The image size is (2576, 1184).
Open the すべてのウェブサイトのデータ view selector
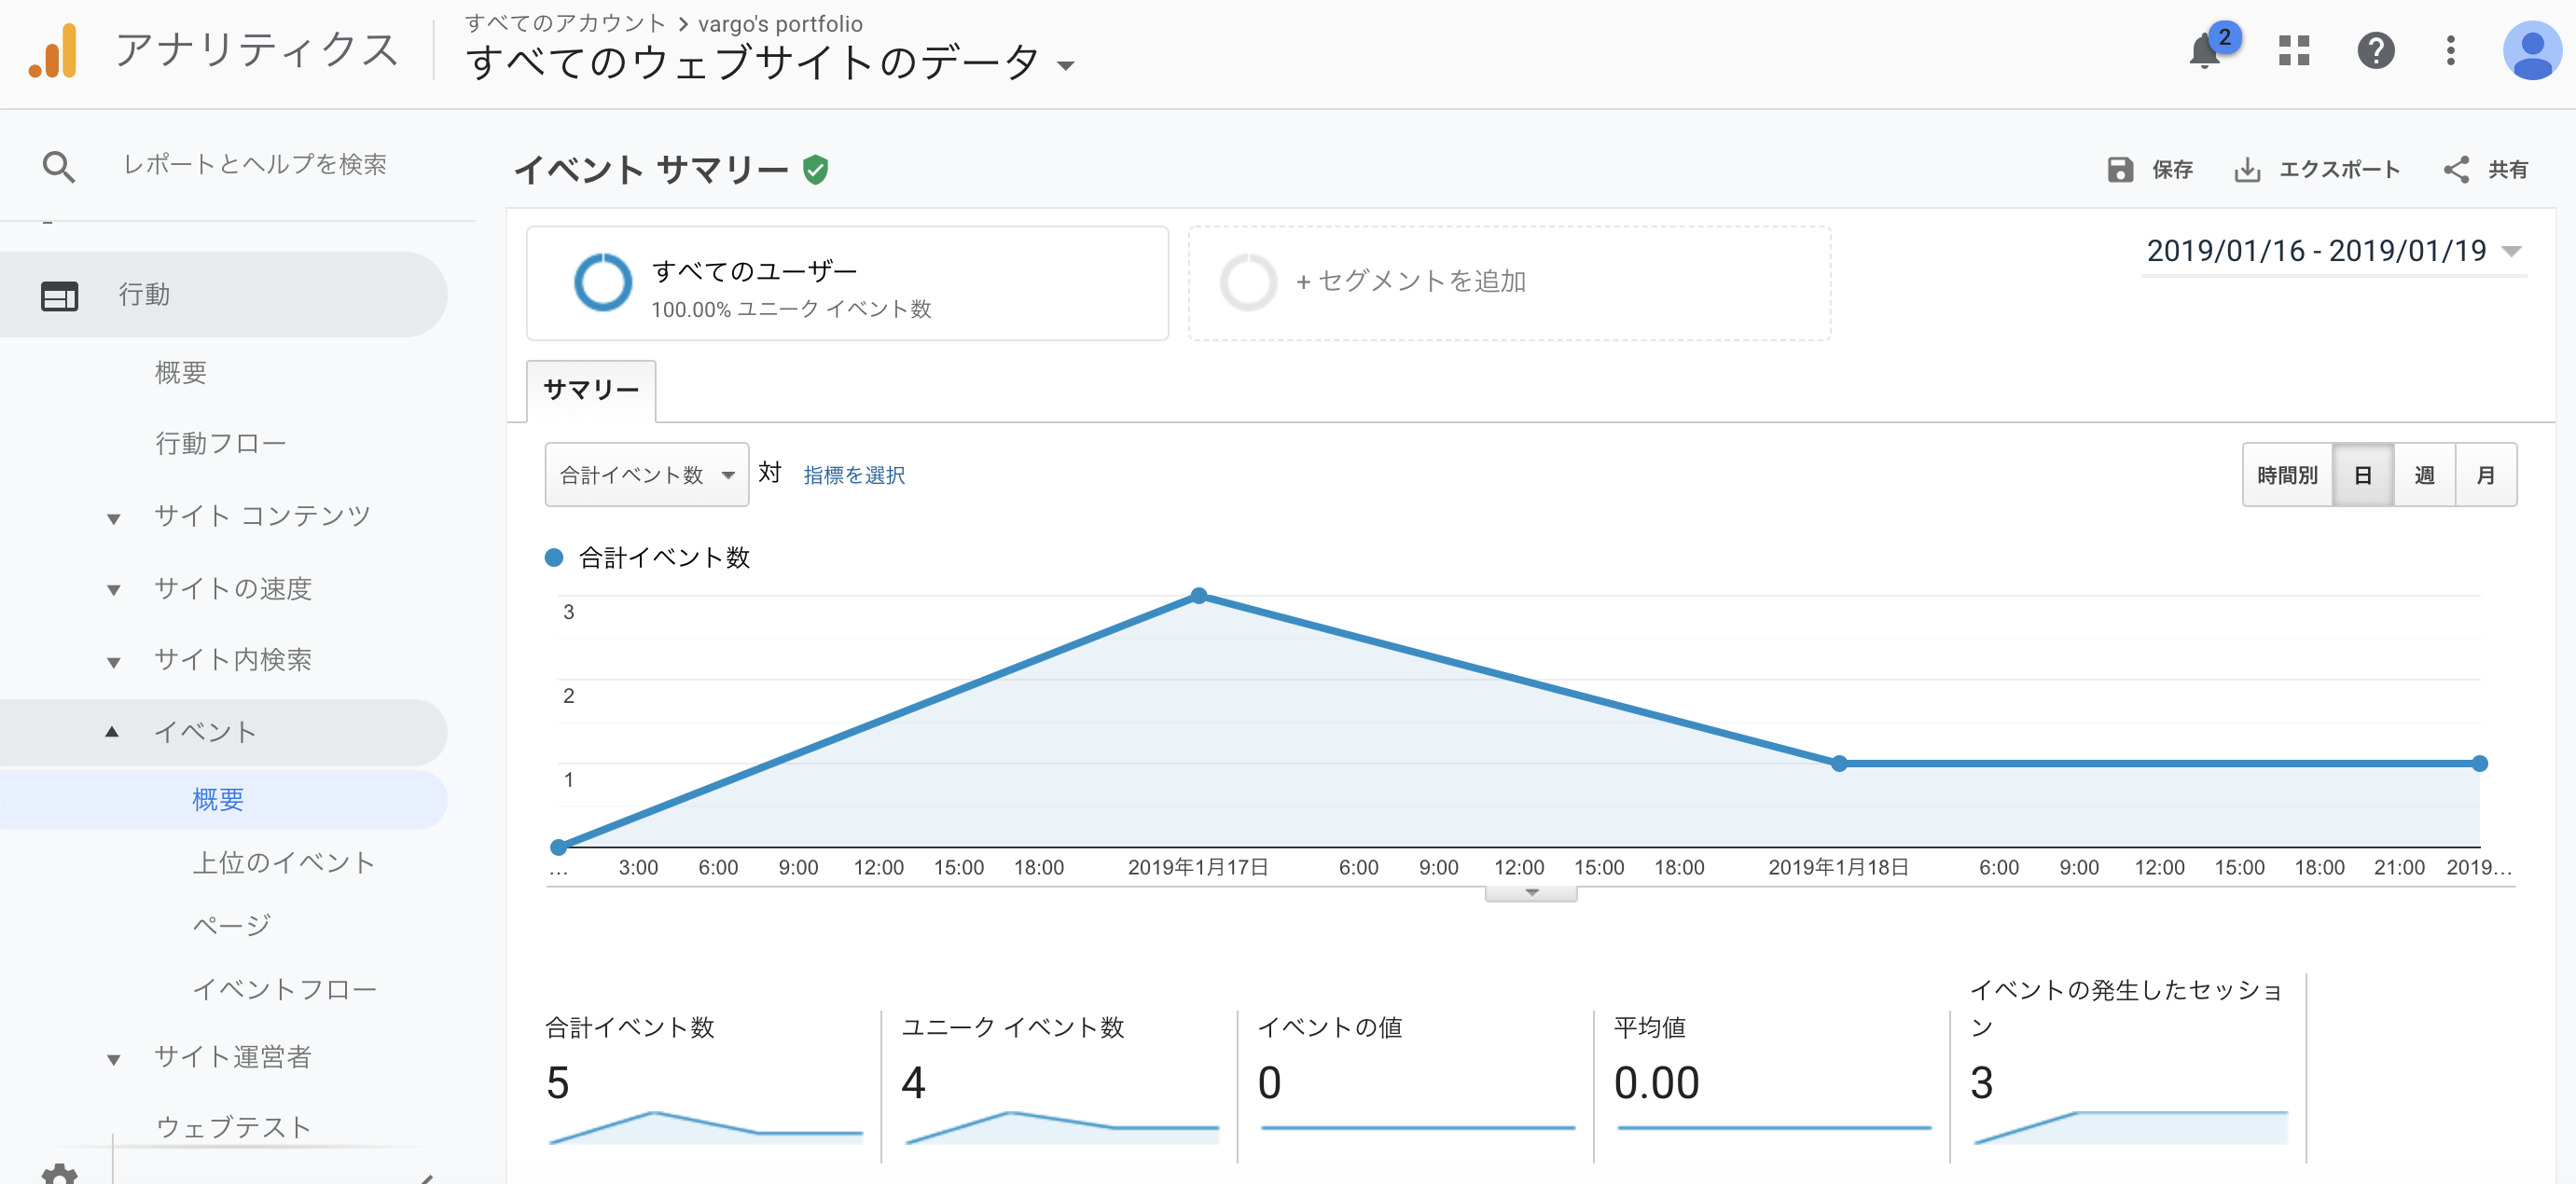click(x=770, y=63)
